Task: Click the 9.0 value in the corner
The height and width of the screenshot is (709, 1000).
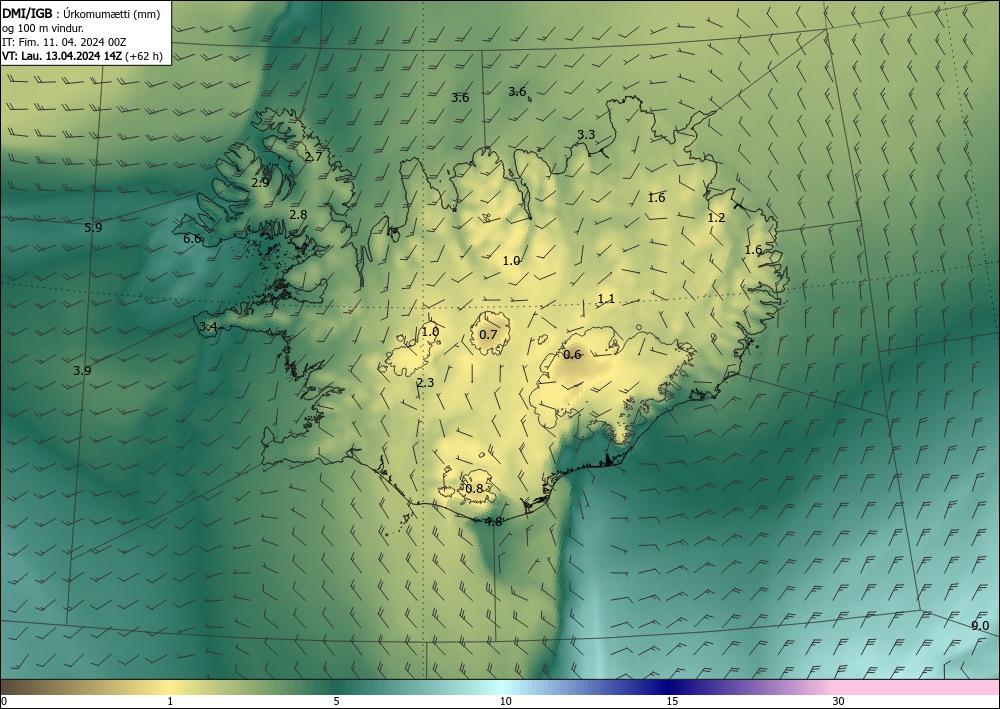Action: 980,626
